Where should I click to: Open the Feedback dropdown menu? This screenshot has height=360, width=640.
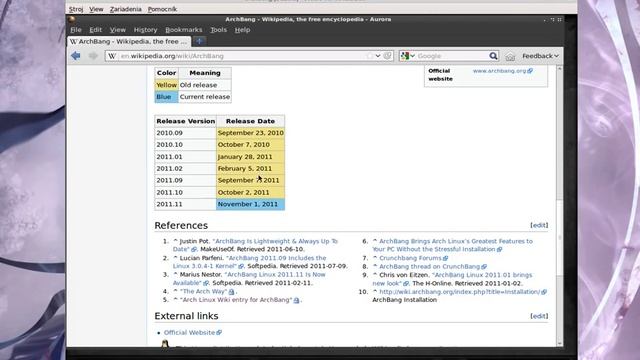pos(540,56)
